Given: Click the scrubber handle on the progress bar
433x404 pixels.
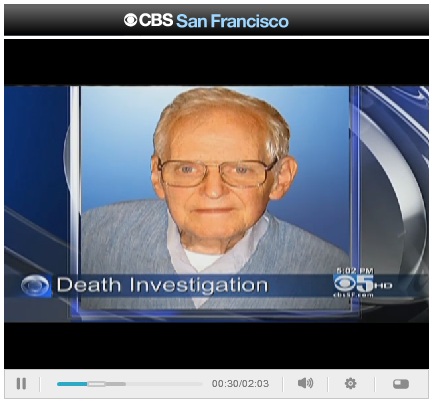Looking at the screenshot, I should (96, 384).
